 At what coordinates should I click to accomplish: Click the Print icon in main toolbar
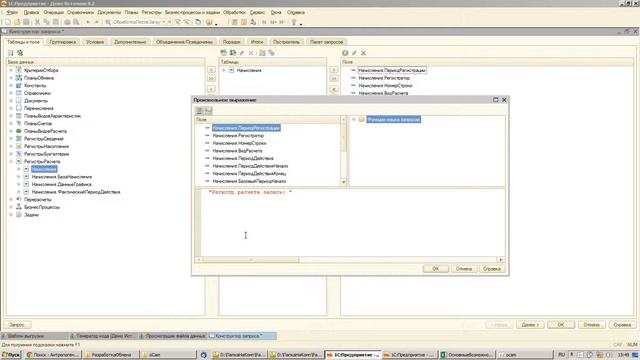tap(67, 22)
